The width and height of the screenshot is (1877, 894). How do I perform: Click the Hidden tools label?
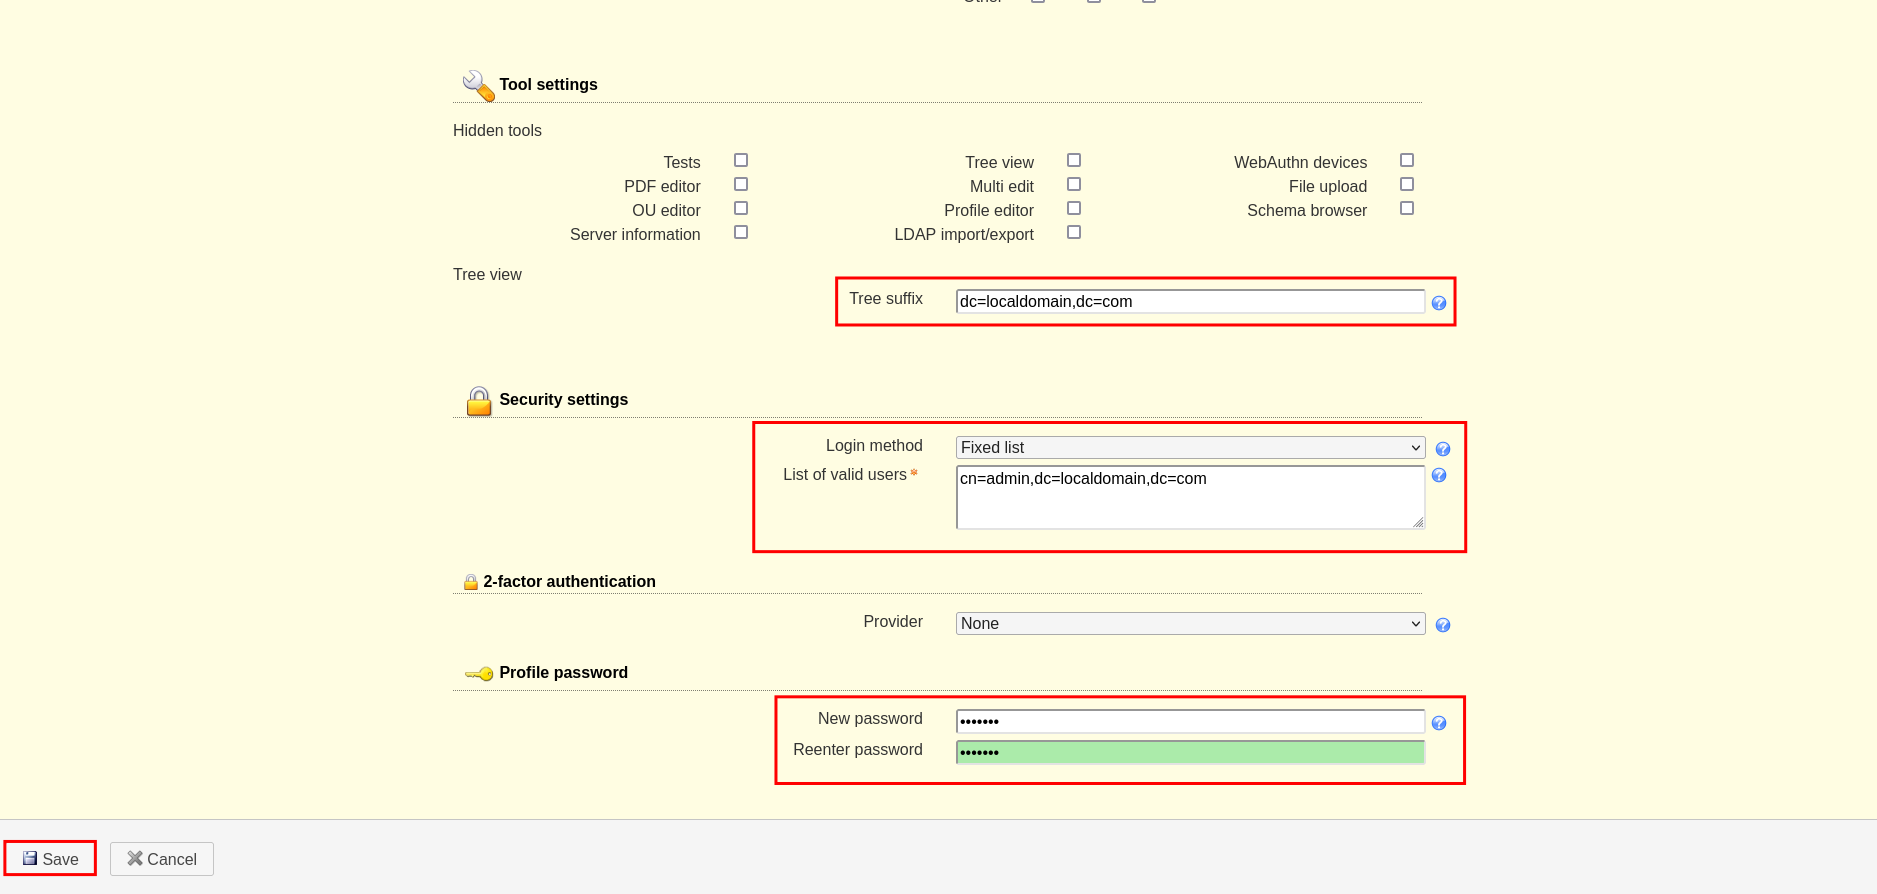pos(497,130)
